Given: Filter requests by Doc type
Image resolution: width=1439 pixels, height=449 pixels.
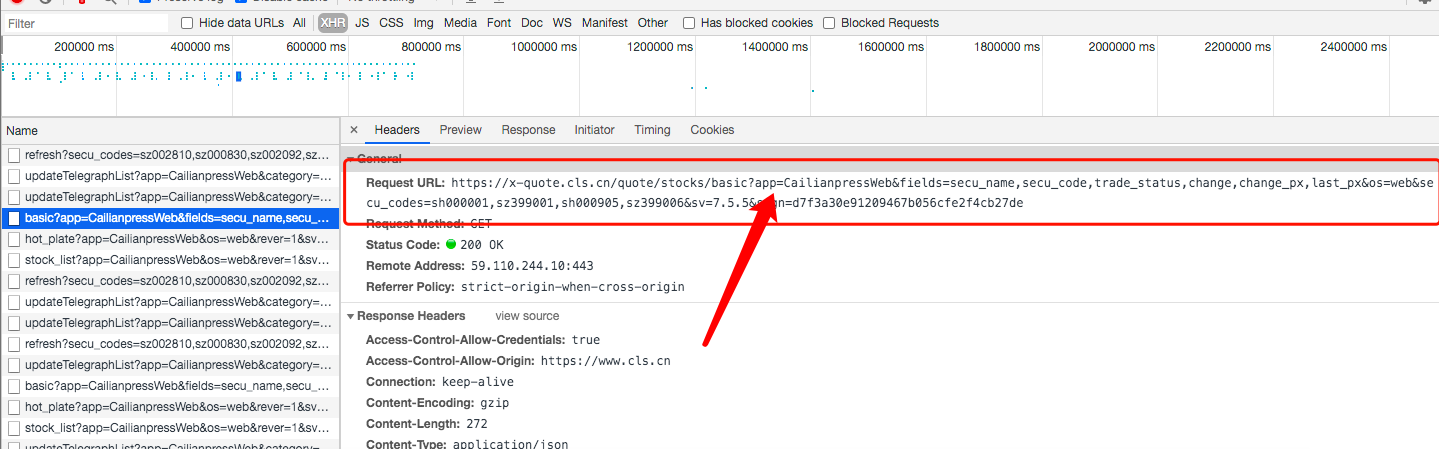Looking at the screenshot, I should point(532,23).
